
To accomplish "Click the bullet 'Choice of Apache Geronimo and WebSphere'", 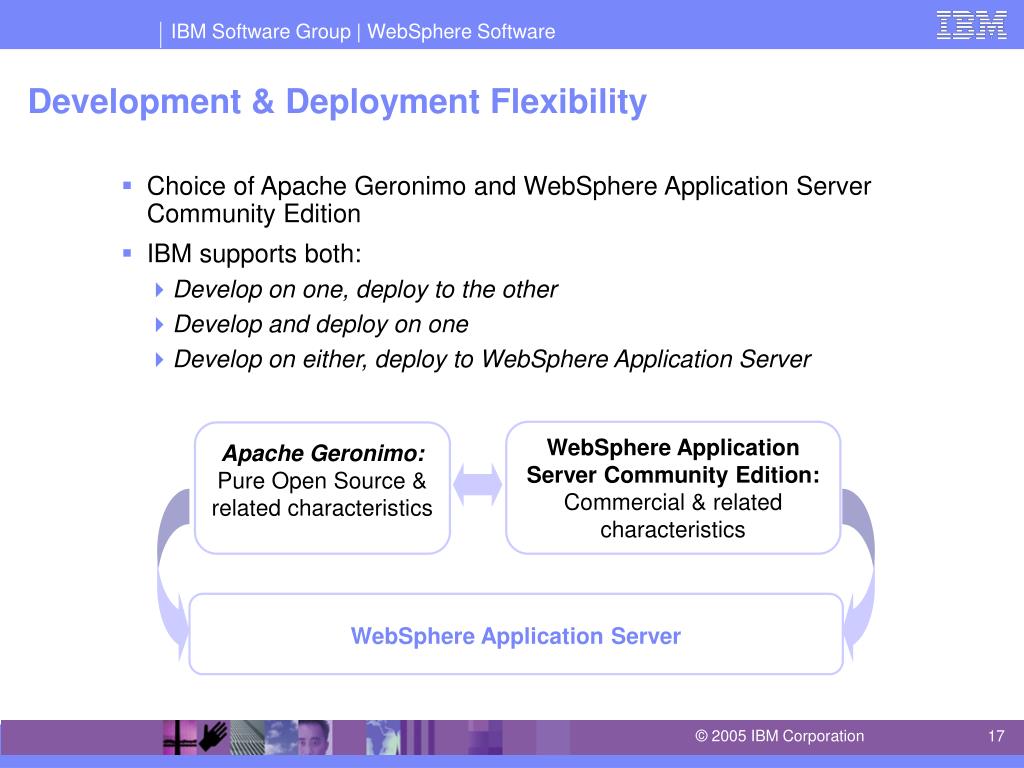I will pyautogui.click(x=509, y=200).
